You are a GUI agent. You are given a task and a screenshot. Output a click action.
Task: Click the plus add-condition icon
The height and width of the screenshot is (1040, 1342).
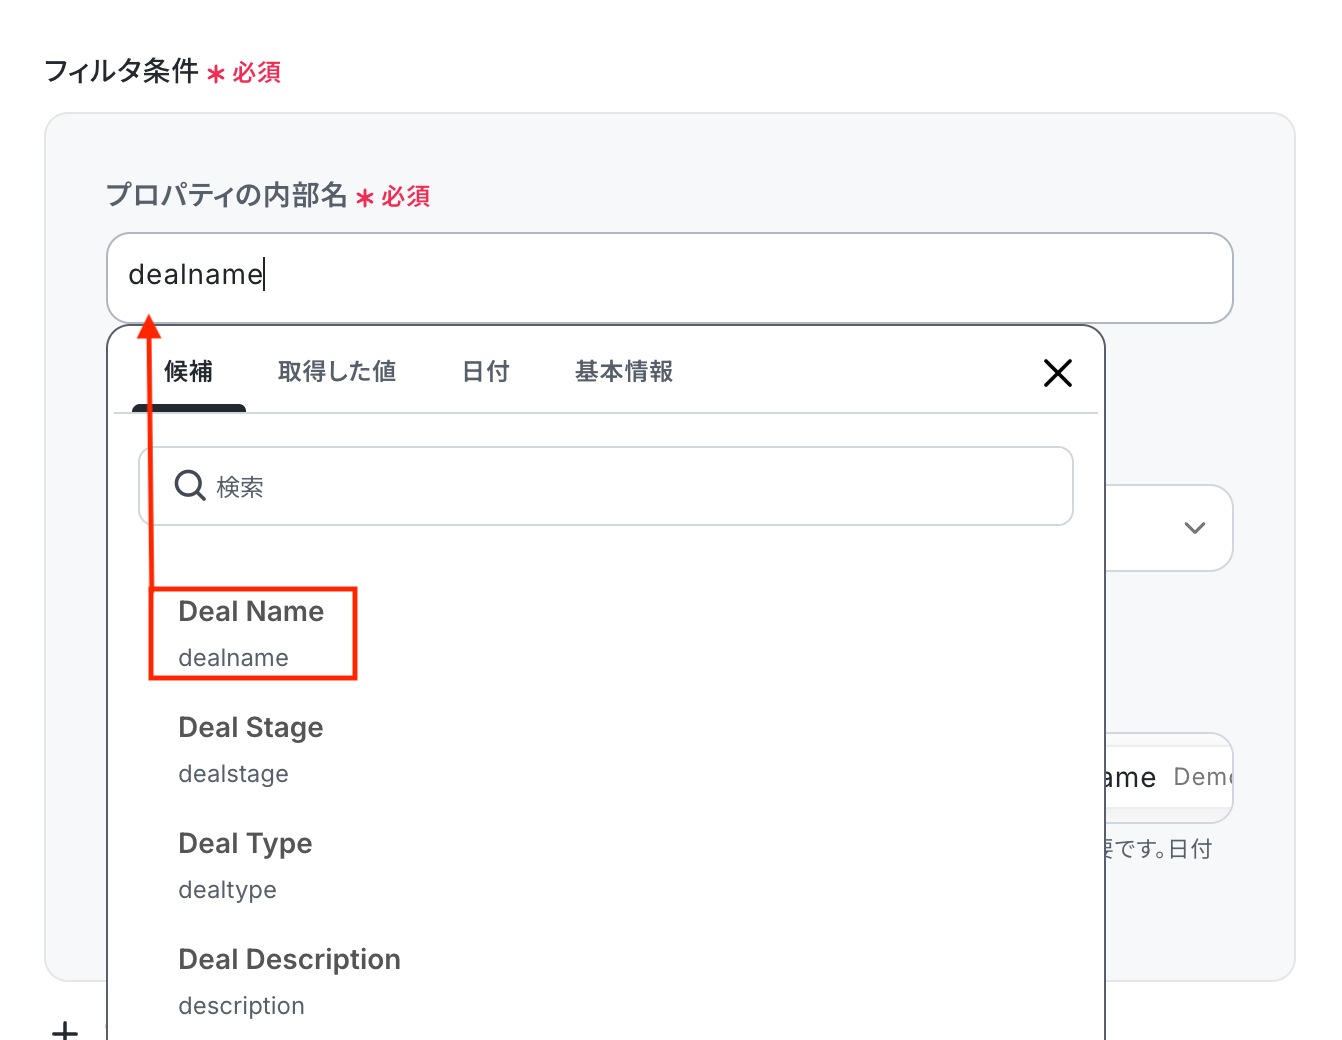coord(65,1030)
